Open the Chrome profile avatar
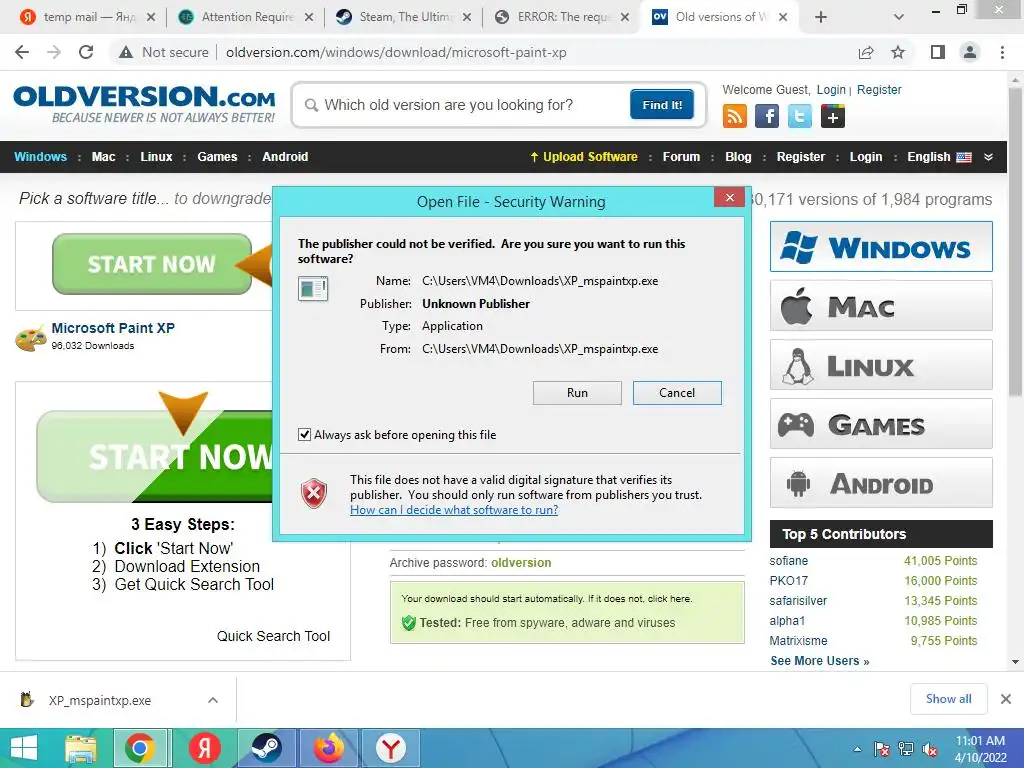This screenshot has width=1024, height=768. pos(970,52)
